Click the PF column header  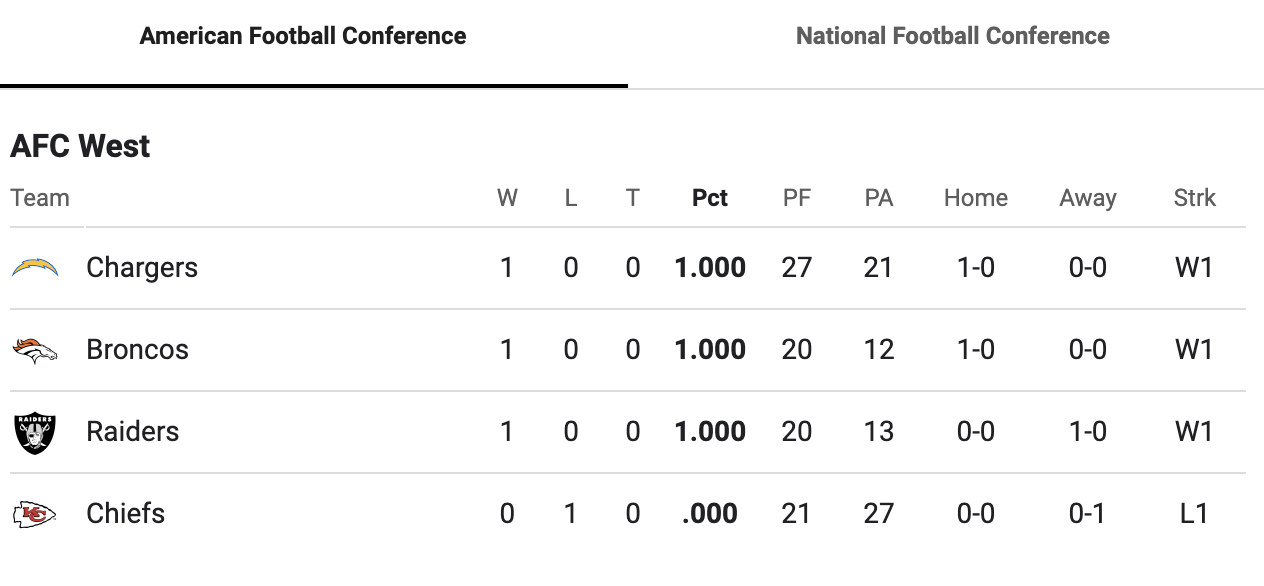coord(797,198)
